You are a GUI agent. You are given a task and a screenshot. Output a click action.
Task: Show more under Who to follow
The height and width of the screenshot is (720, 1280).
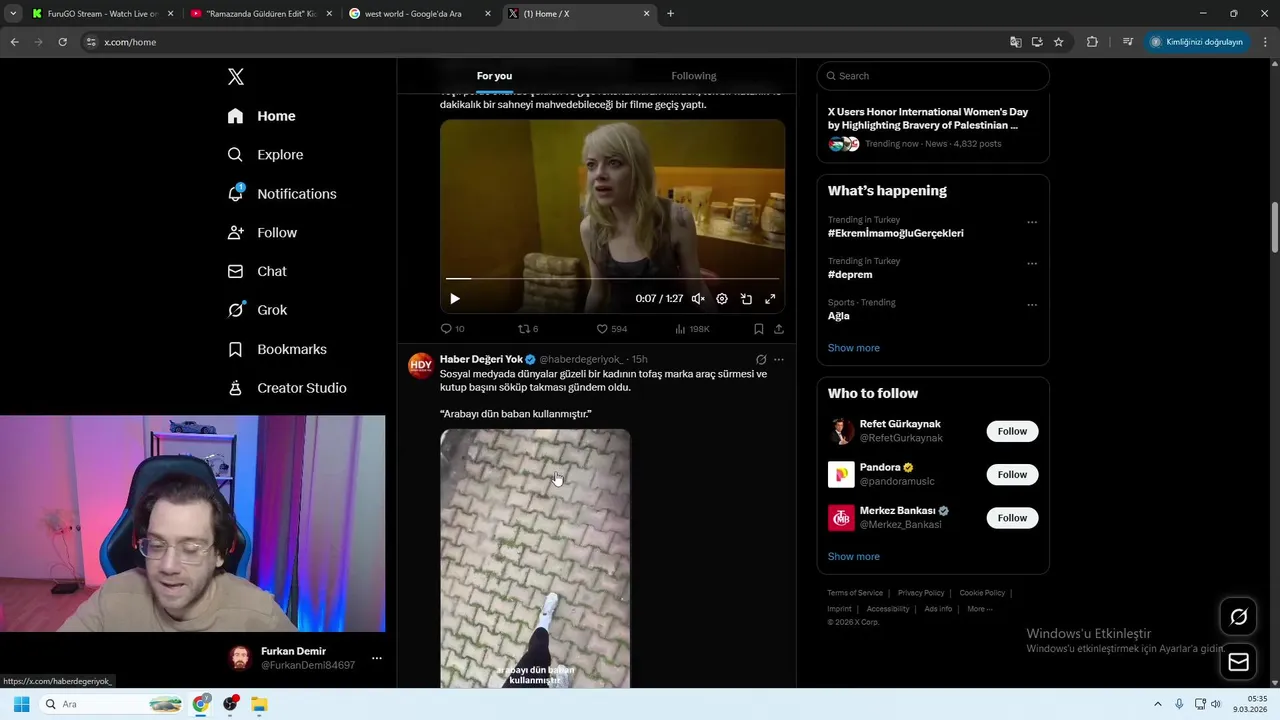click(x=853, y=557)
